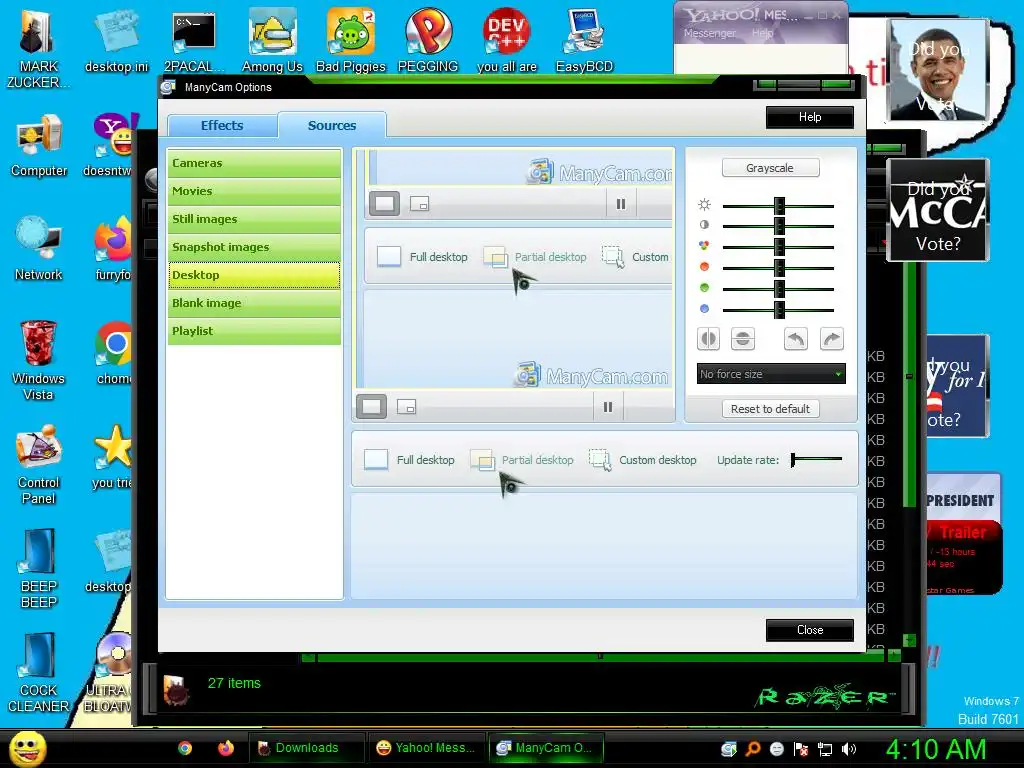Adjust the brightness slider with sun icon
Screen dimensions: 1024x768
point(778,206)
